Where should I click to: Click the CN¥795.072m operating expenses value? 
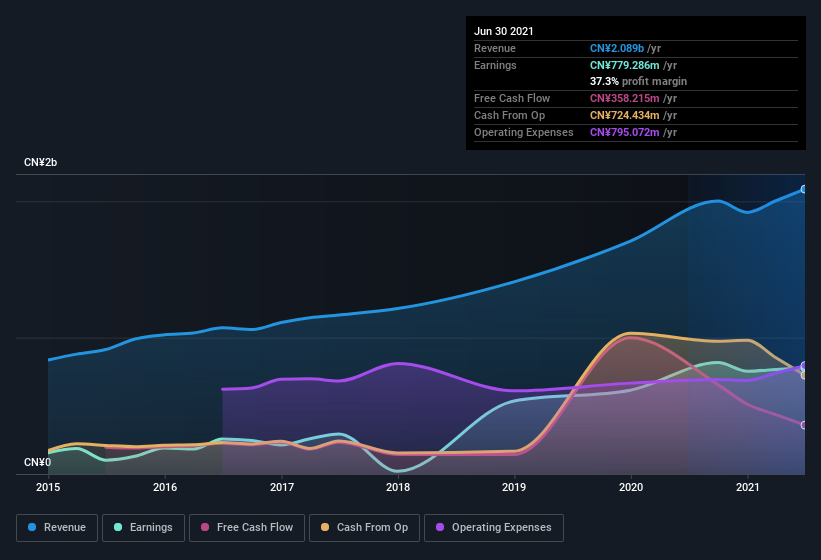(625, 132)
